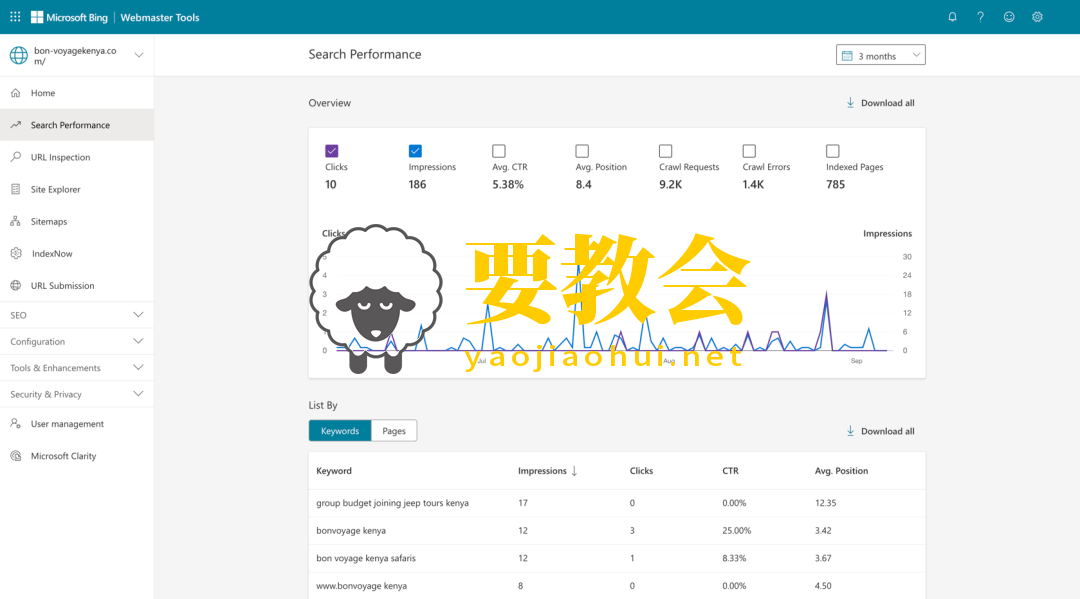This screenshot has height=599, width=1080.
Task: Click the Overview download arrow icon
Action: coord(851,103)
